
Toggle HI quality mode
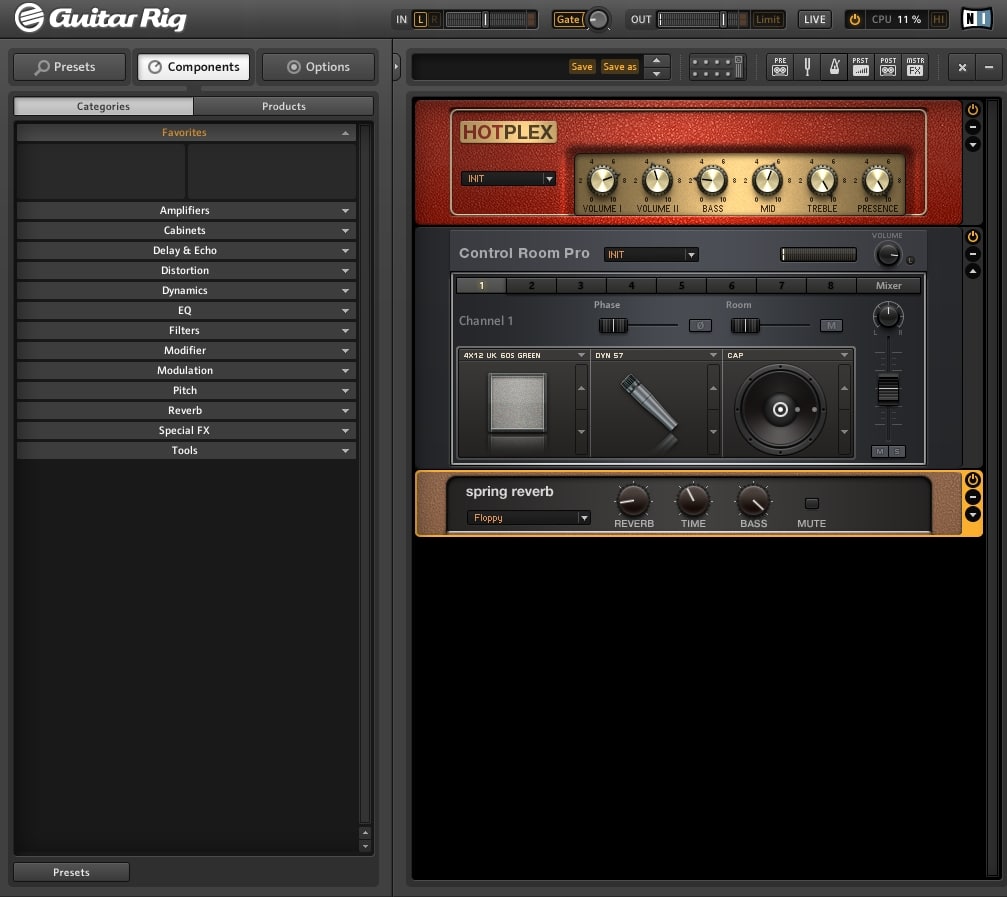click(x=938, y=19)
